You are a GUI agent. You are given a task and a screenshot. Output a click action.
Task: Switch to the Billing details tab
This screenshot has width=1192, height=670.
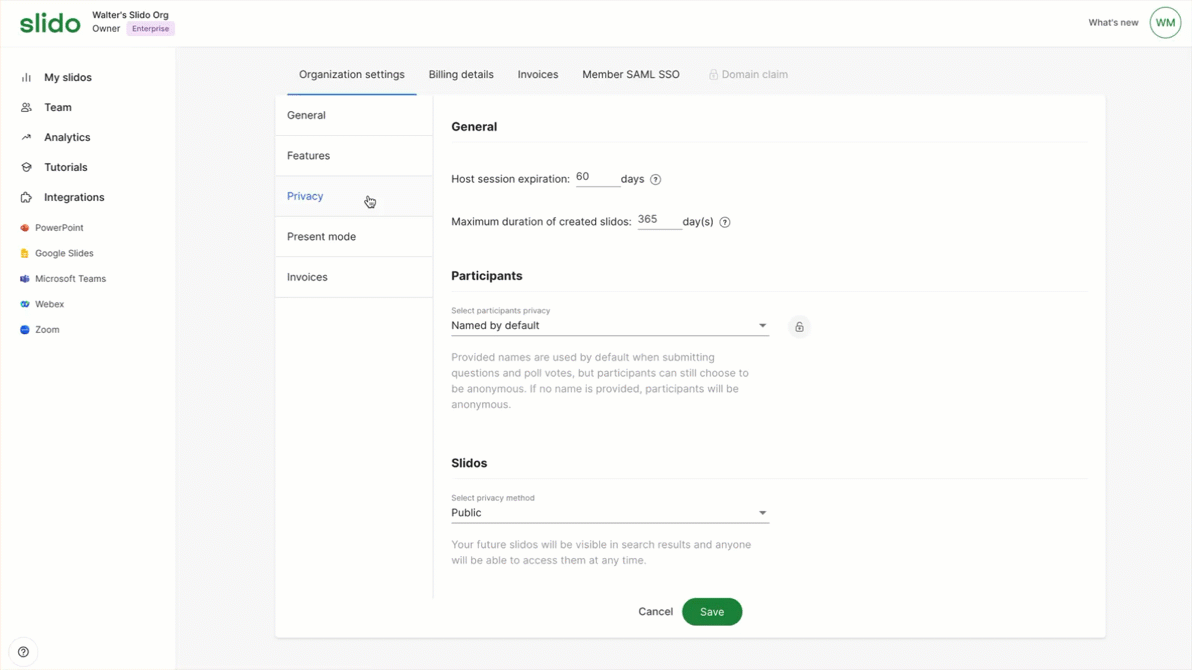click(461, 75)
